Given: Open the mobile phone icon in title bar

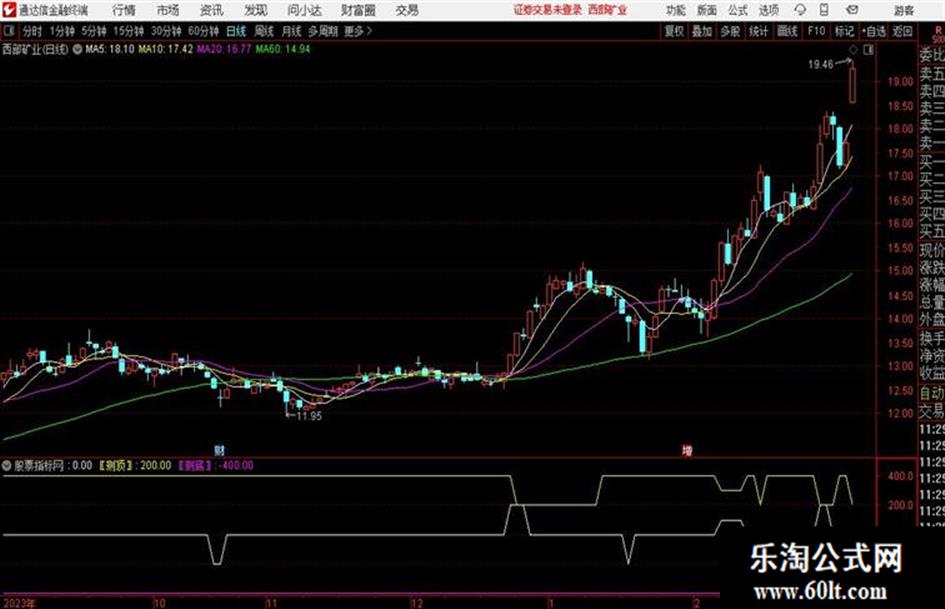Looking at the screenshot, I should 824,10.
